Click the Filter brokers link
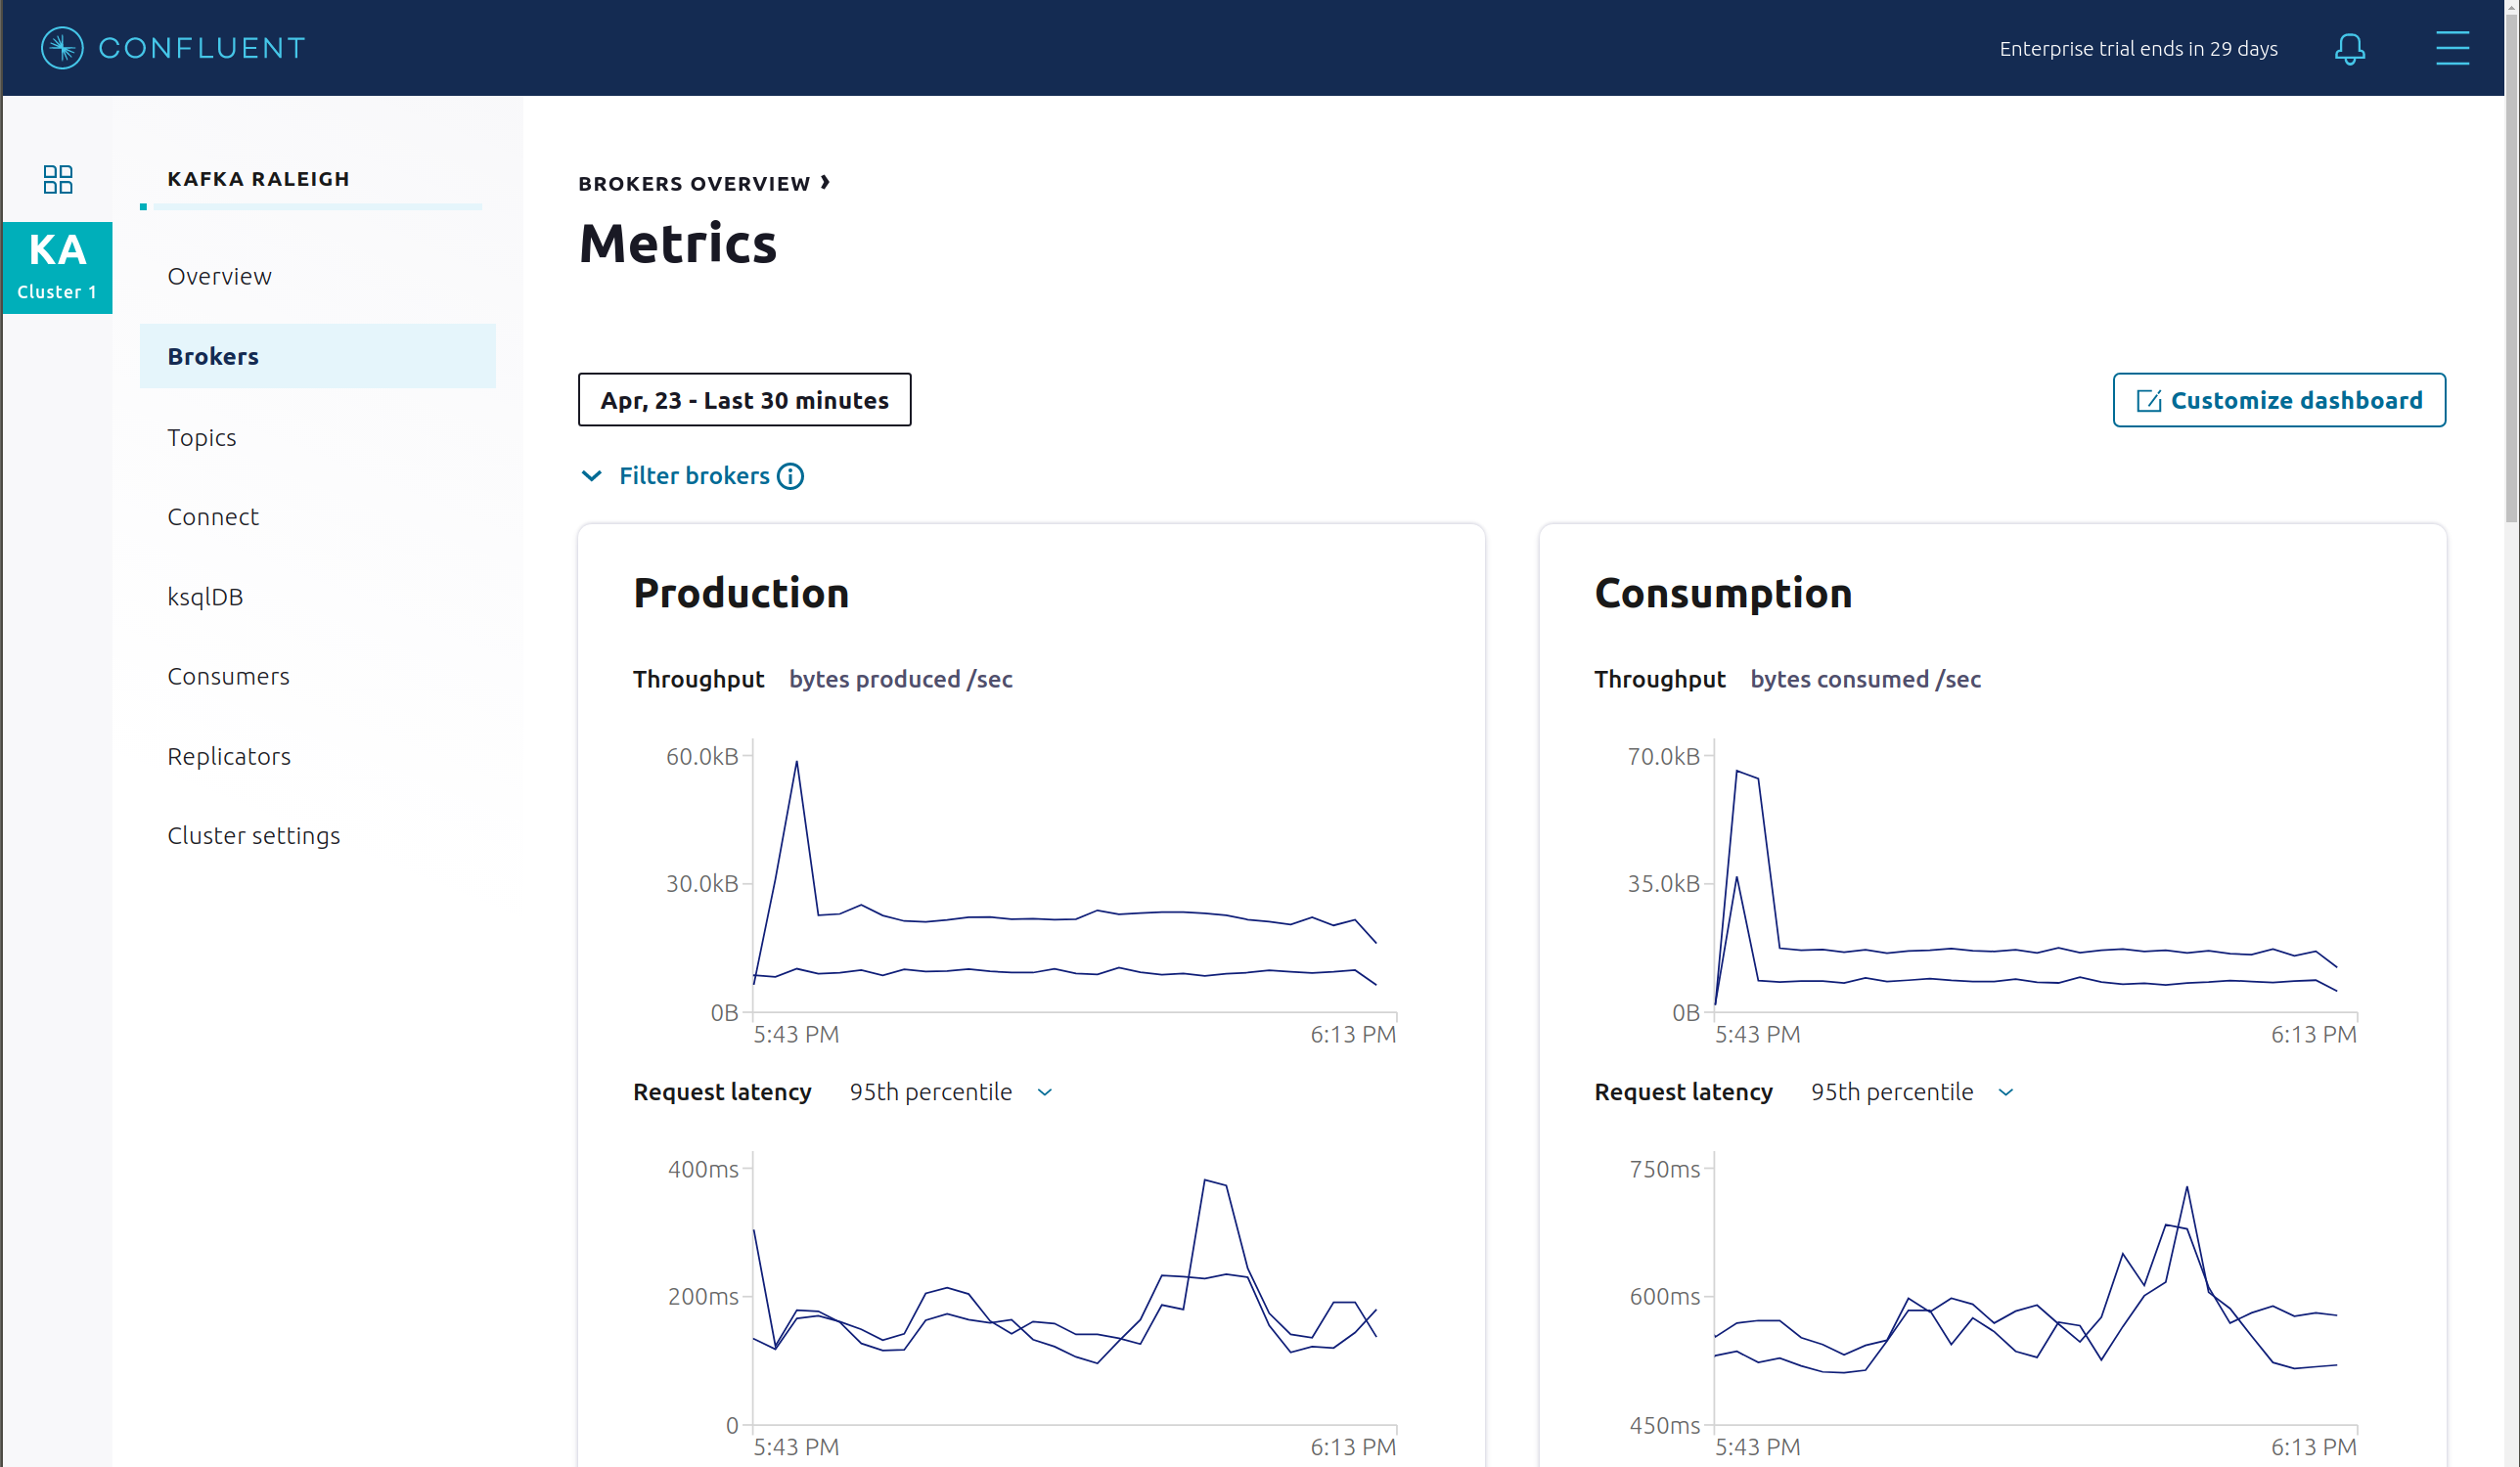 pyautogui.click(x=694, y=476)
